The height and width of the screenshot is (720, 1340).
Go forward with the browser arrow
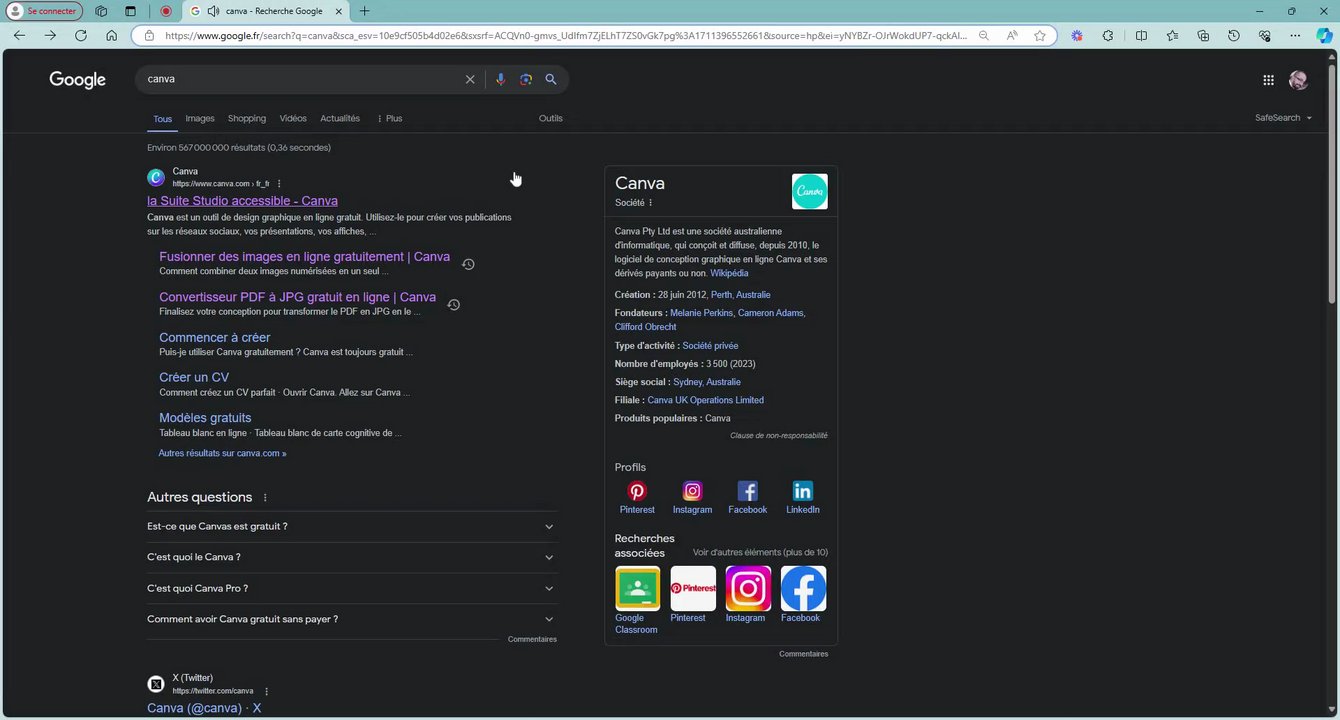[50, 35]
